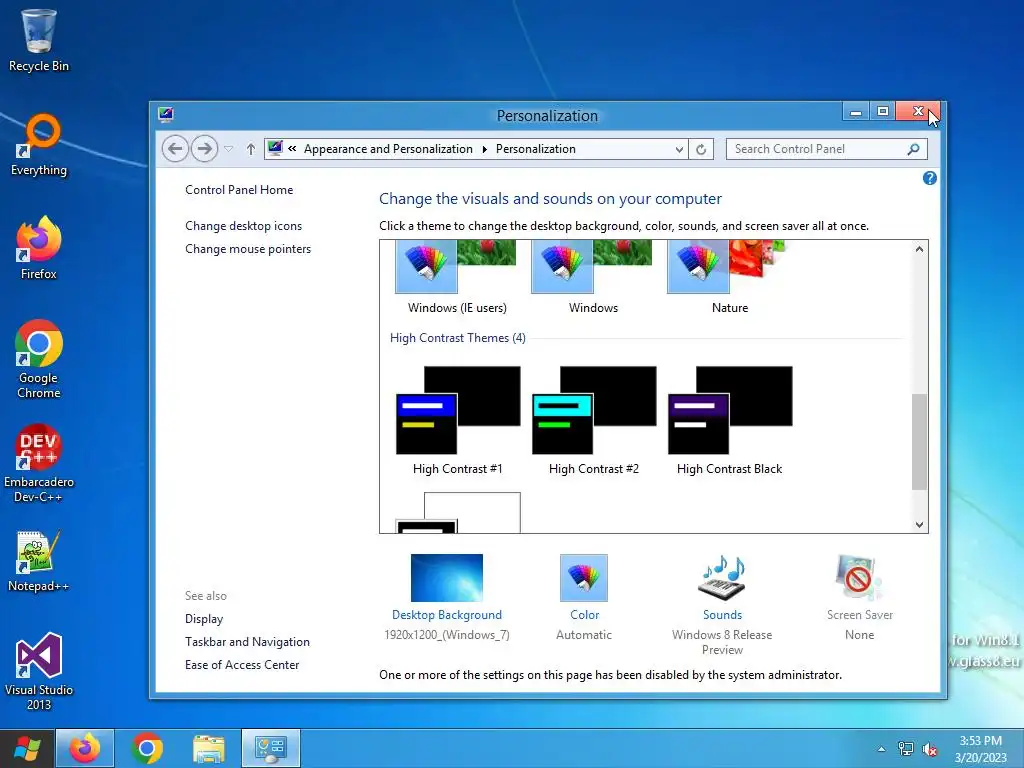Open the recent locations dropdown arrow
This screenshot has height=768, width=1024.
(229, 149)
